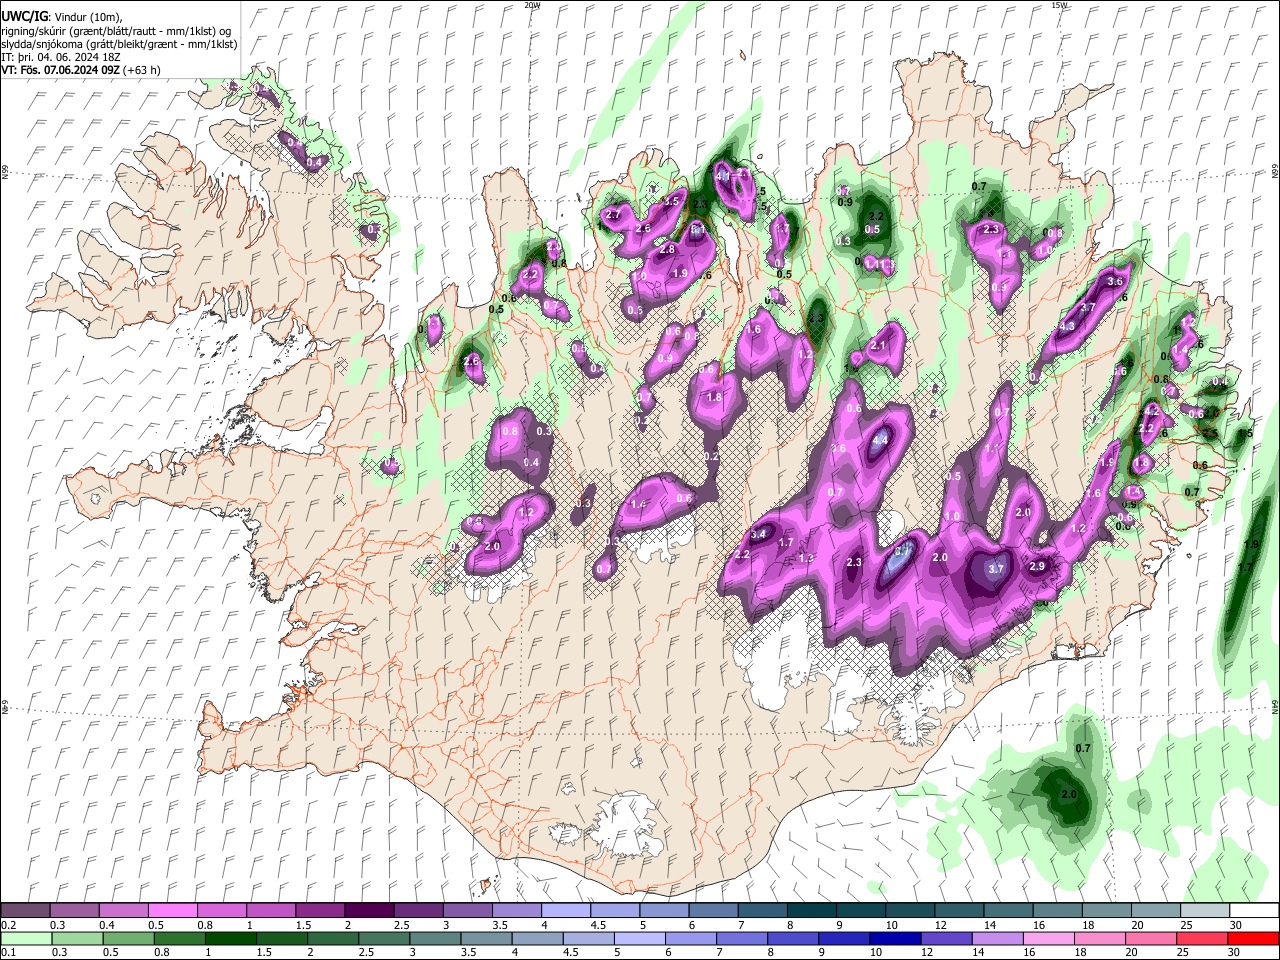This screenshot has width=1280, height=960.
Task: Click the 15W longitude label at top
Action: pyautogui.click(x=1059, y=5)
